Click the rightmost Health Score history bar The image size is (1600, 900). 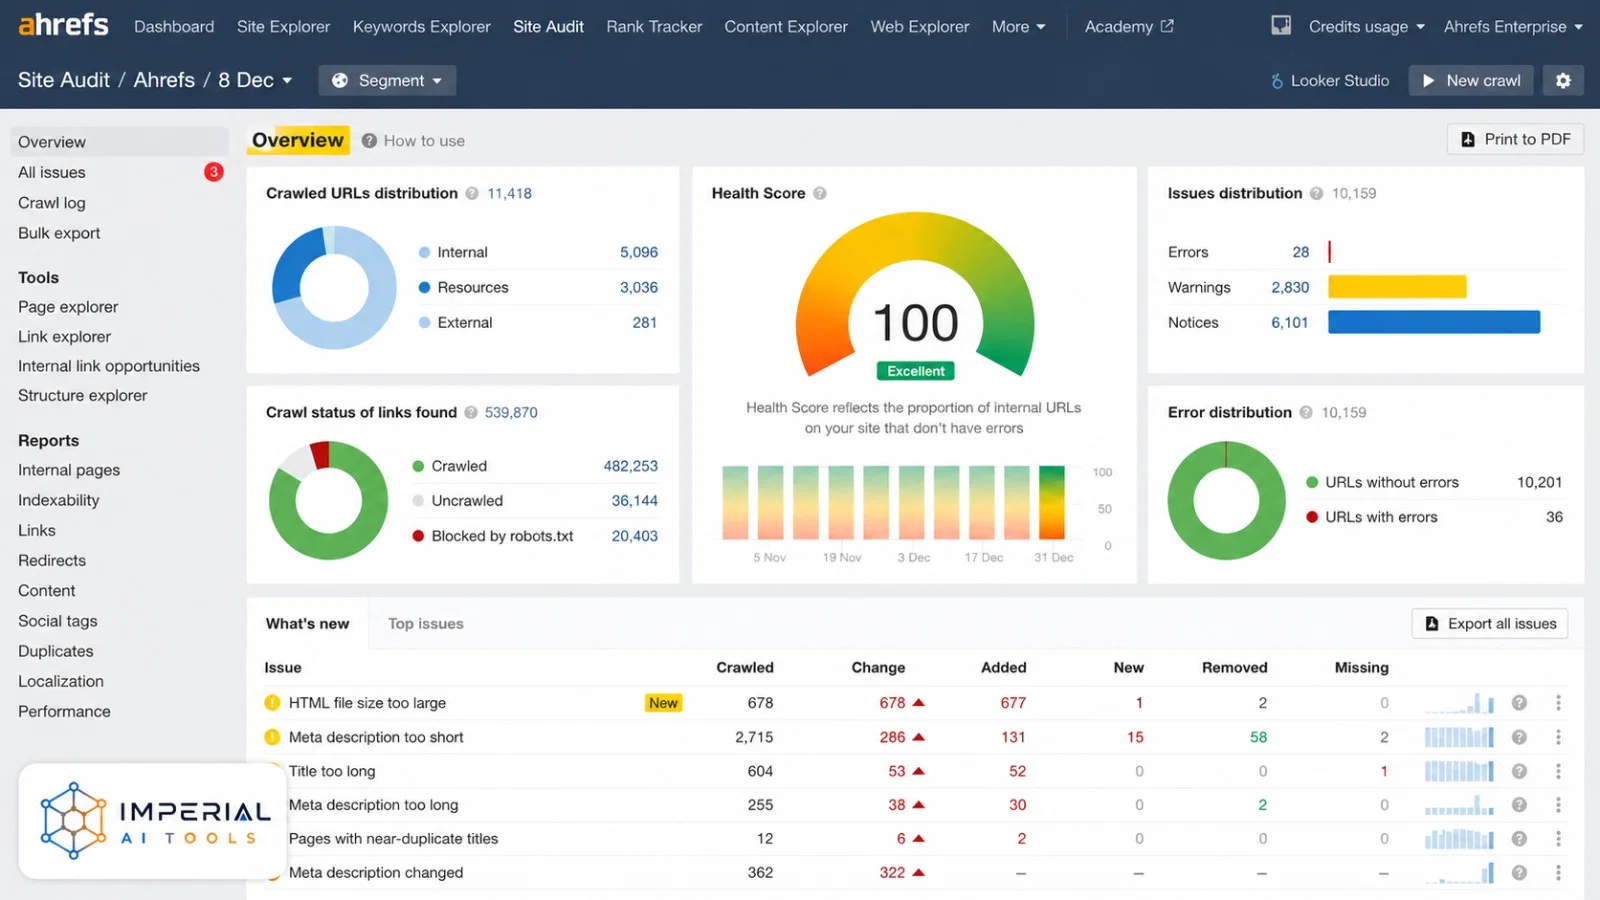point(1052,503)
